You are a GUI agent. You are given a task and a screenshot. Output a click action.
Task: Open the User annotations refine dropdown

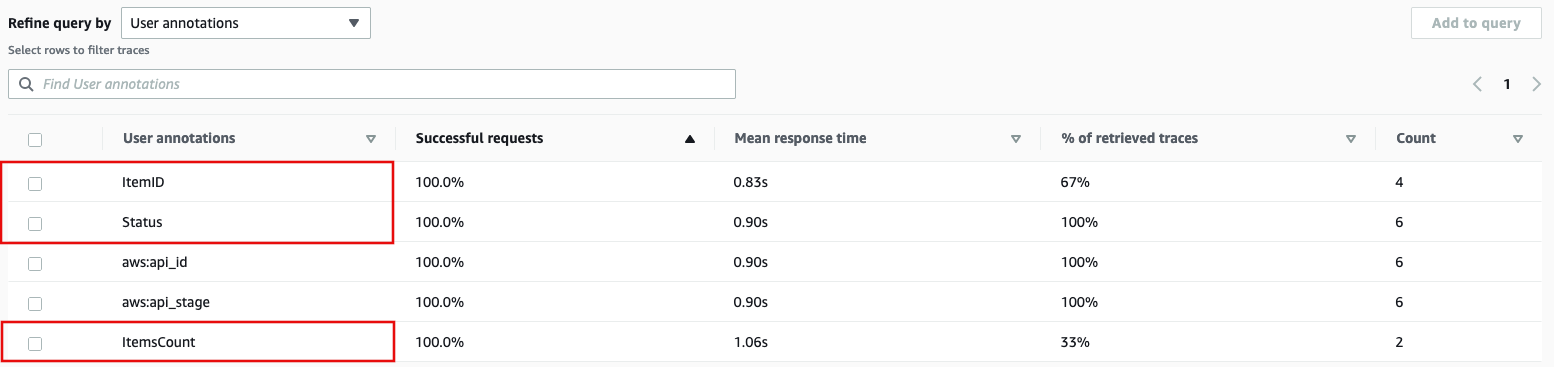[245, 23]
